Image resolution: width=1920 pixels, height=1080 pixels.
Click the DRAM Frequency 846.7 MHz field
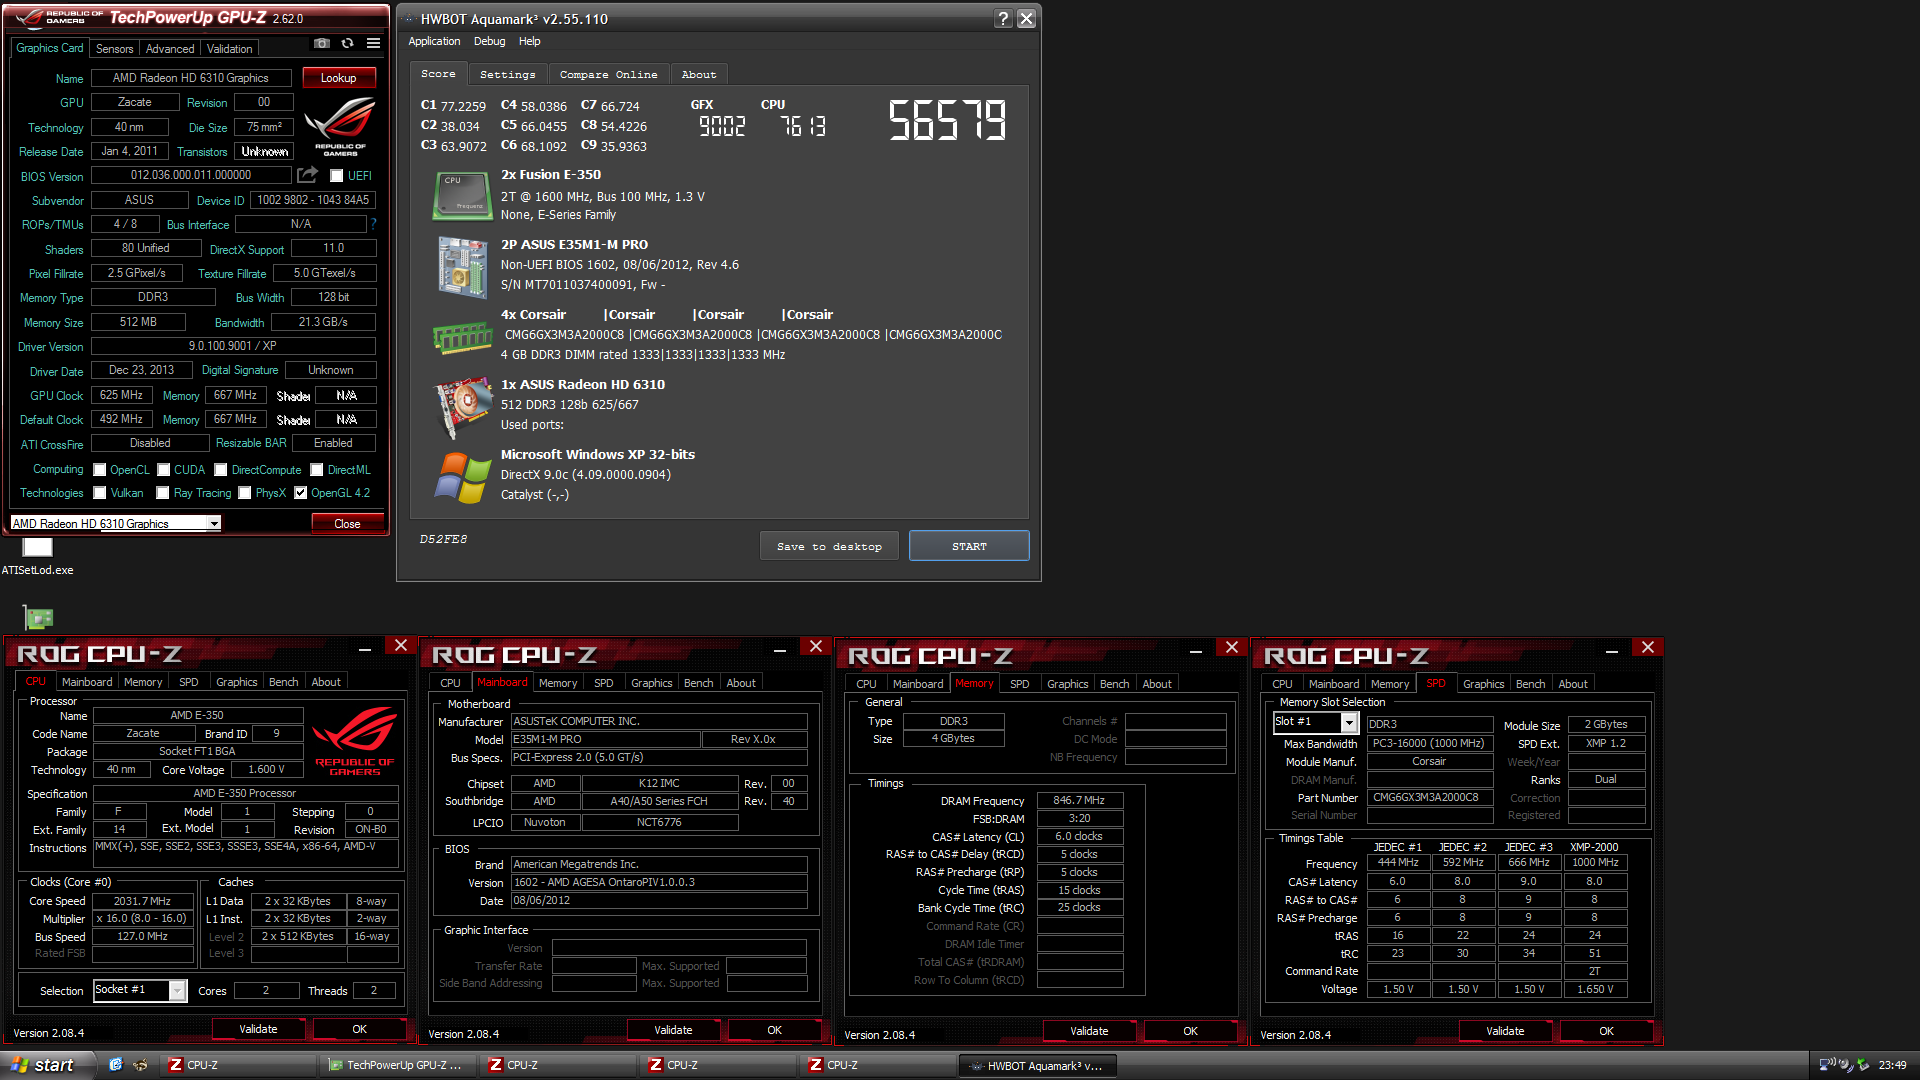point(1079,800)
